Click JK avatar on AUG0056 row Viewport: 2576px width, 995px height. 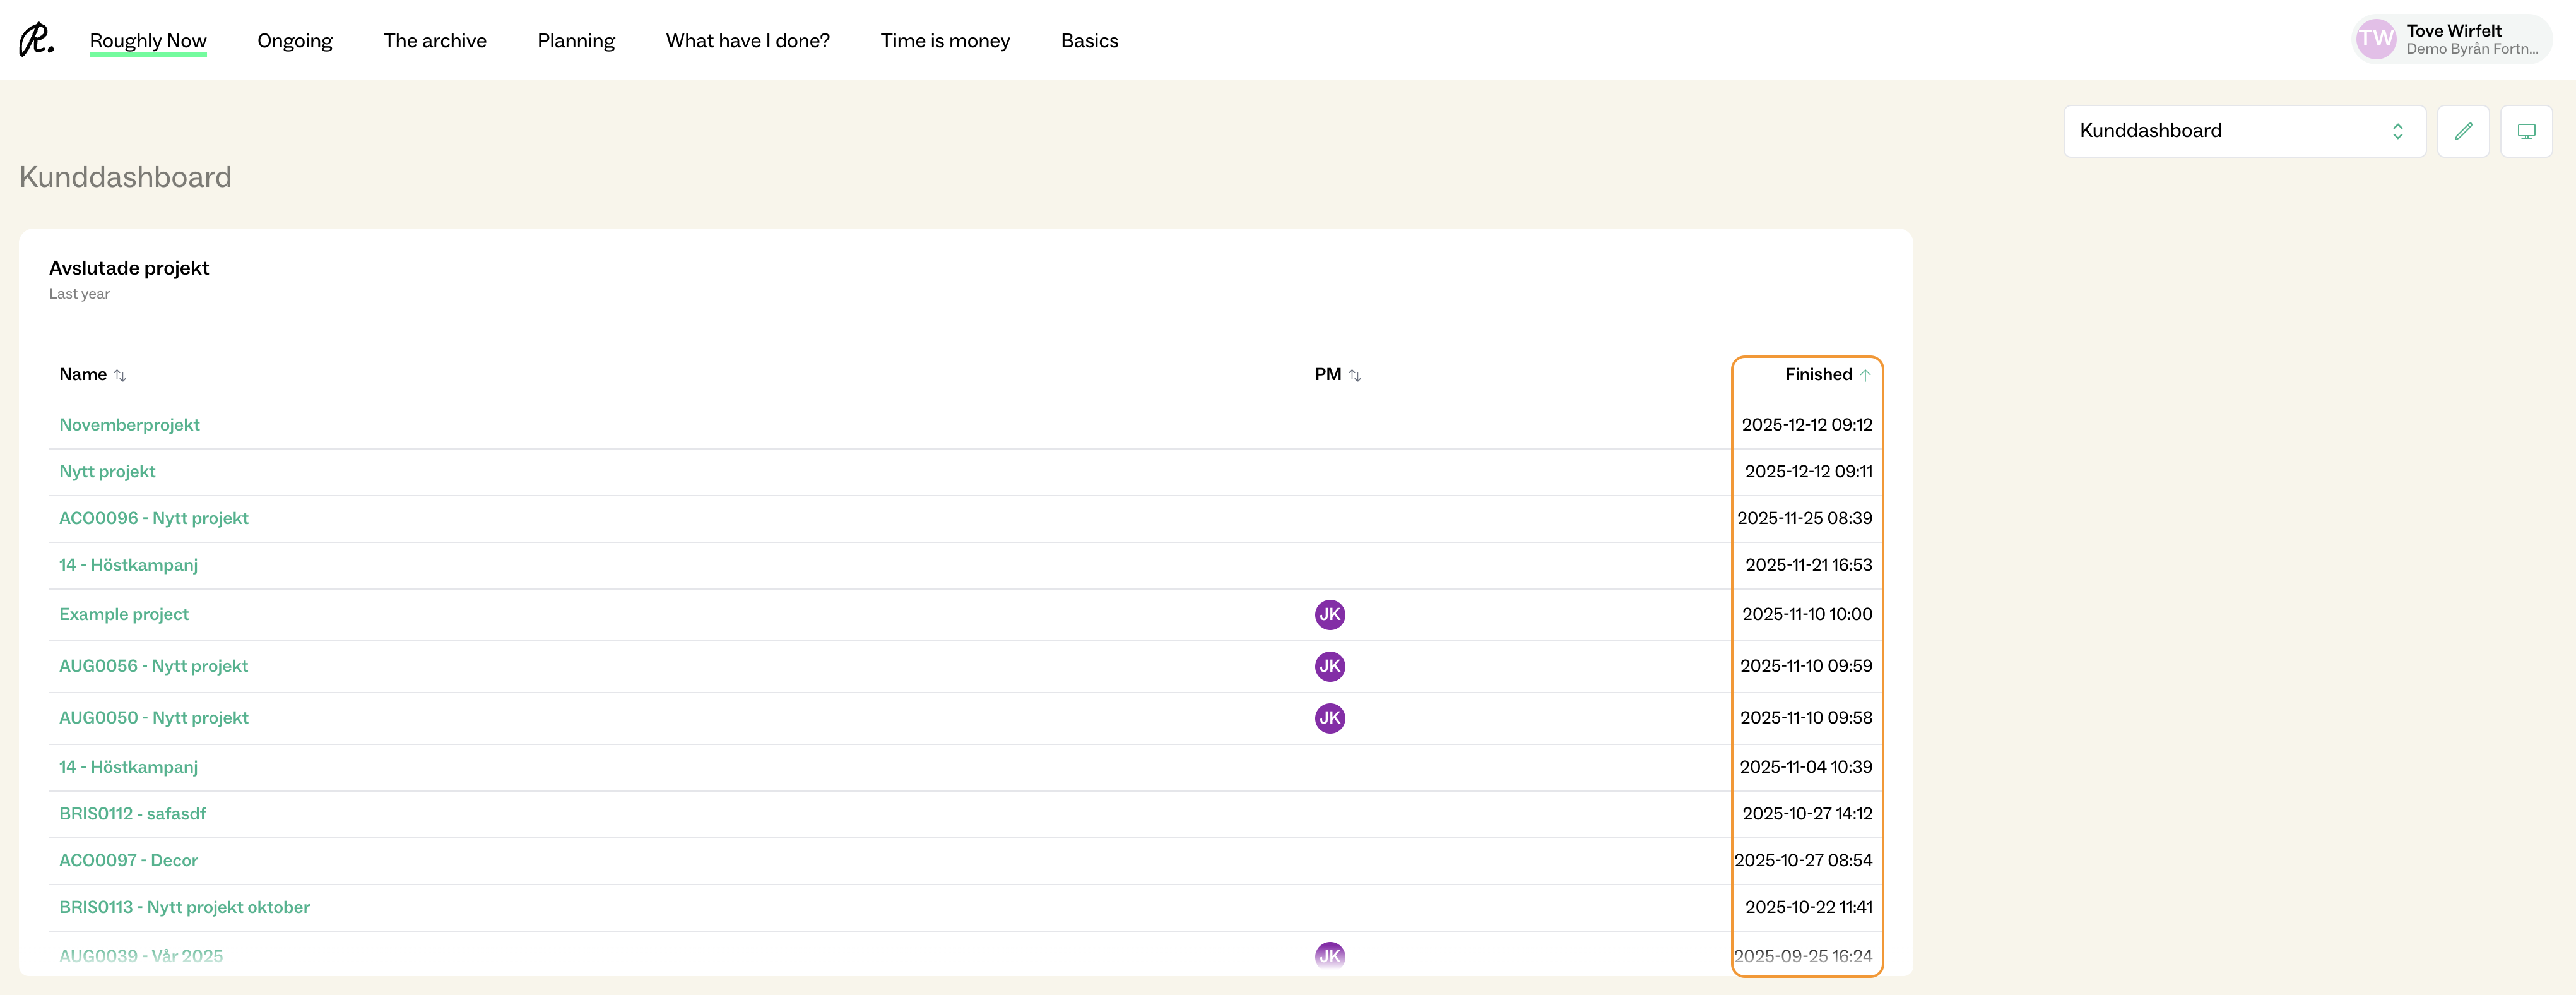(x=1329, y=666)
